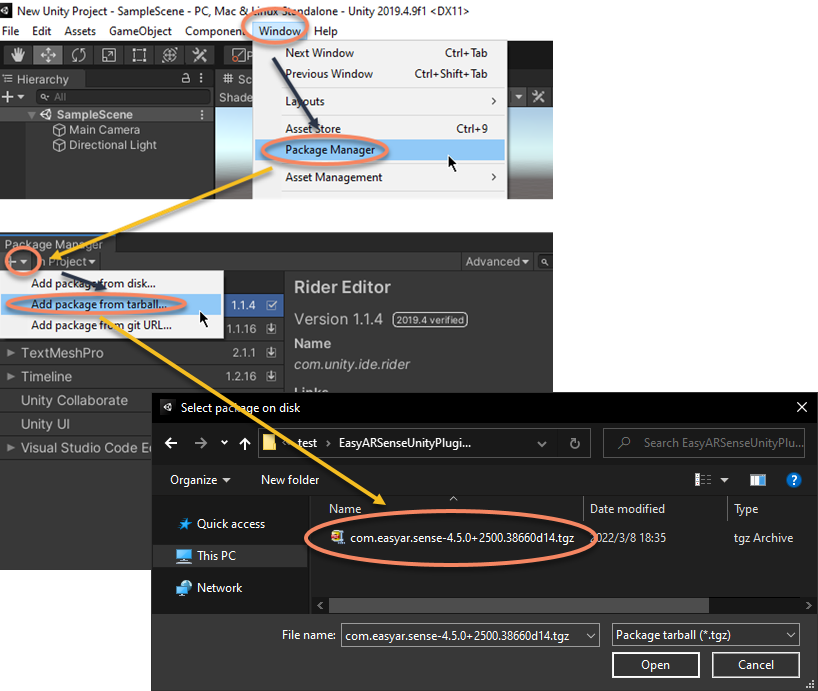This screenshot has height=691, width=818.
Task: Open the Assets menu
Action: (x=80, y=31)
